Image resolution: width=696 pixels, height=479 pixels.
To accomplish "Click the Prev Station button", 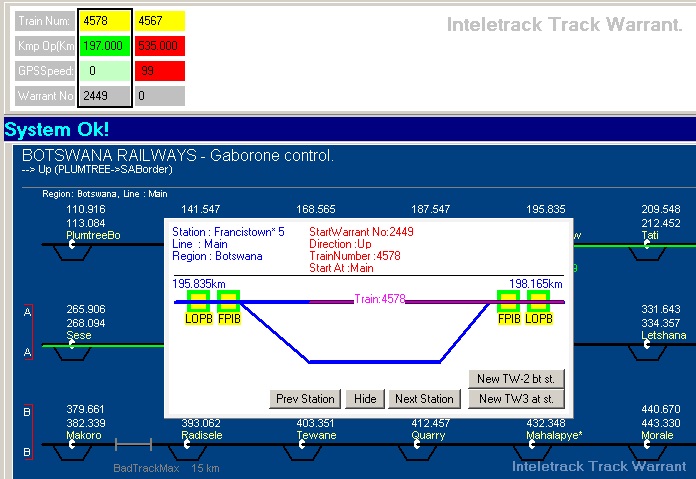I will click(x=305, y=399).
